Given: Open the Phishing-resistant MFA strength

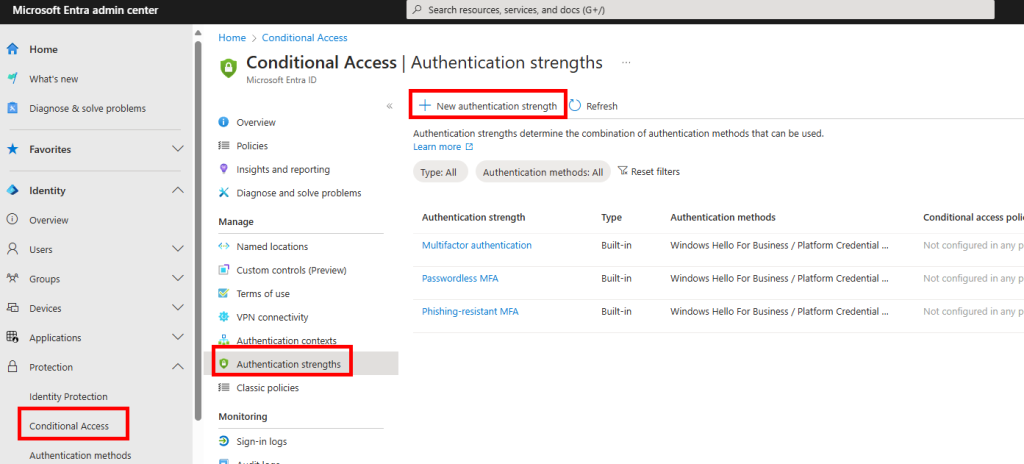Looking at the screenshot, I should 470,312.
